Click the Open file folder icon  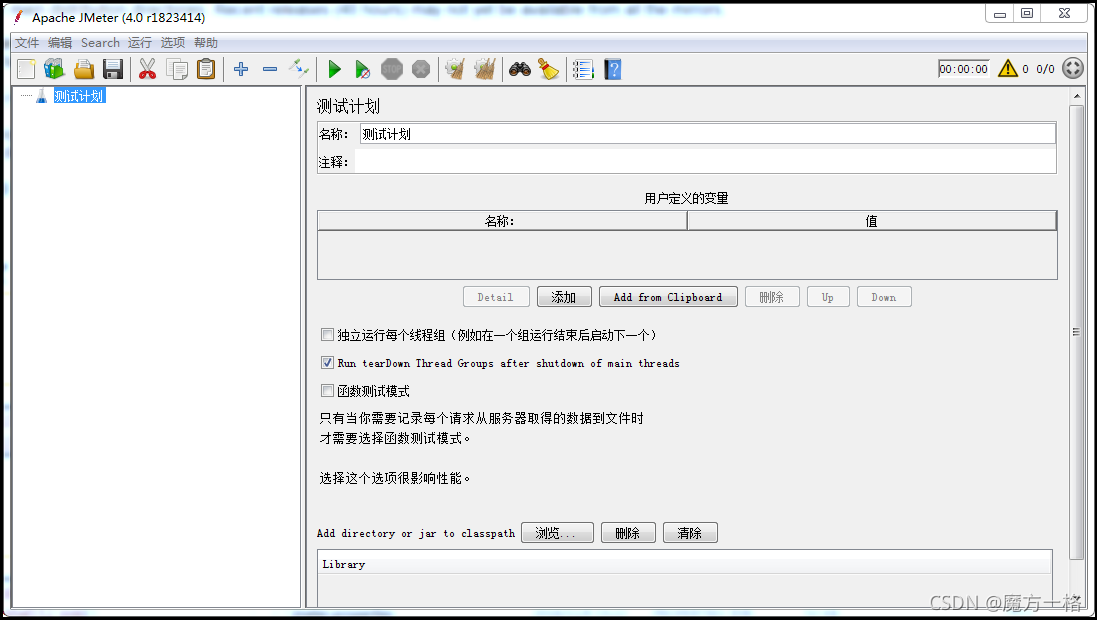click(84, 69)
